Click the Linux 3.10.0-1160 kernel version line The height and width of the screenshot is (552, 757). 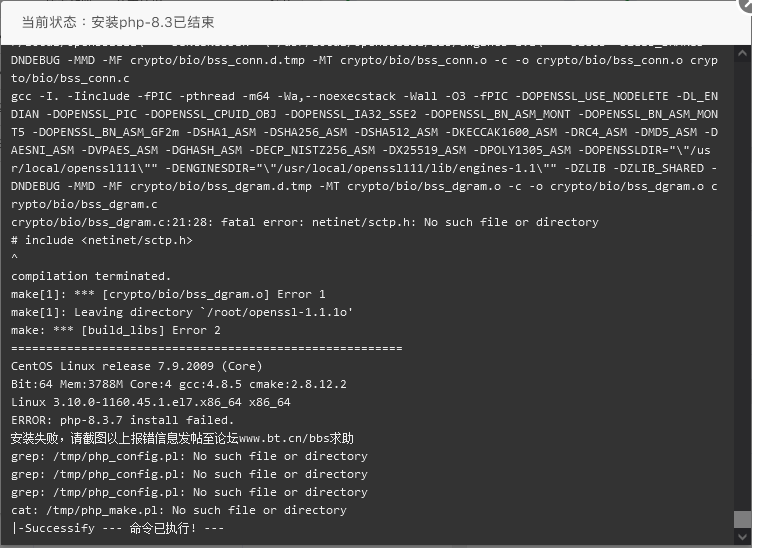point(151,402)
